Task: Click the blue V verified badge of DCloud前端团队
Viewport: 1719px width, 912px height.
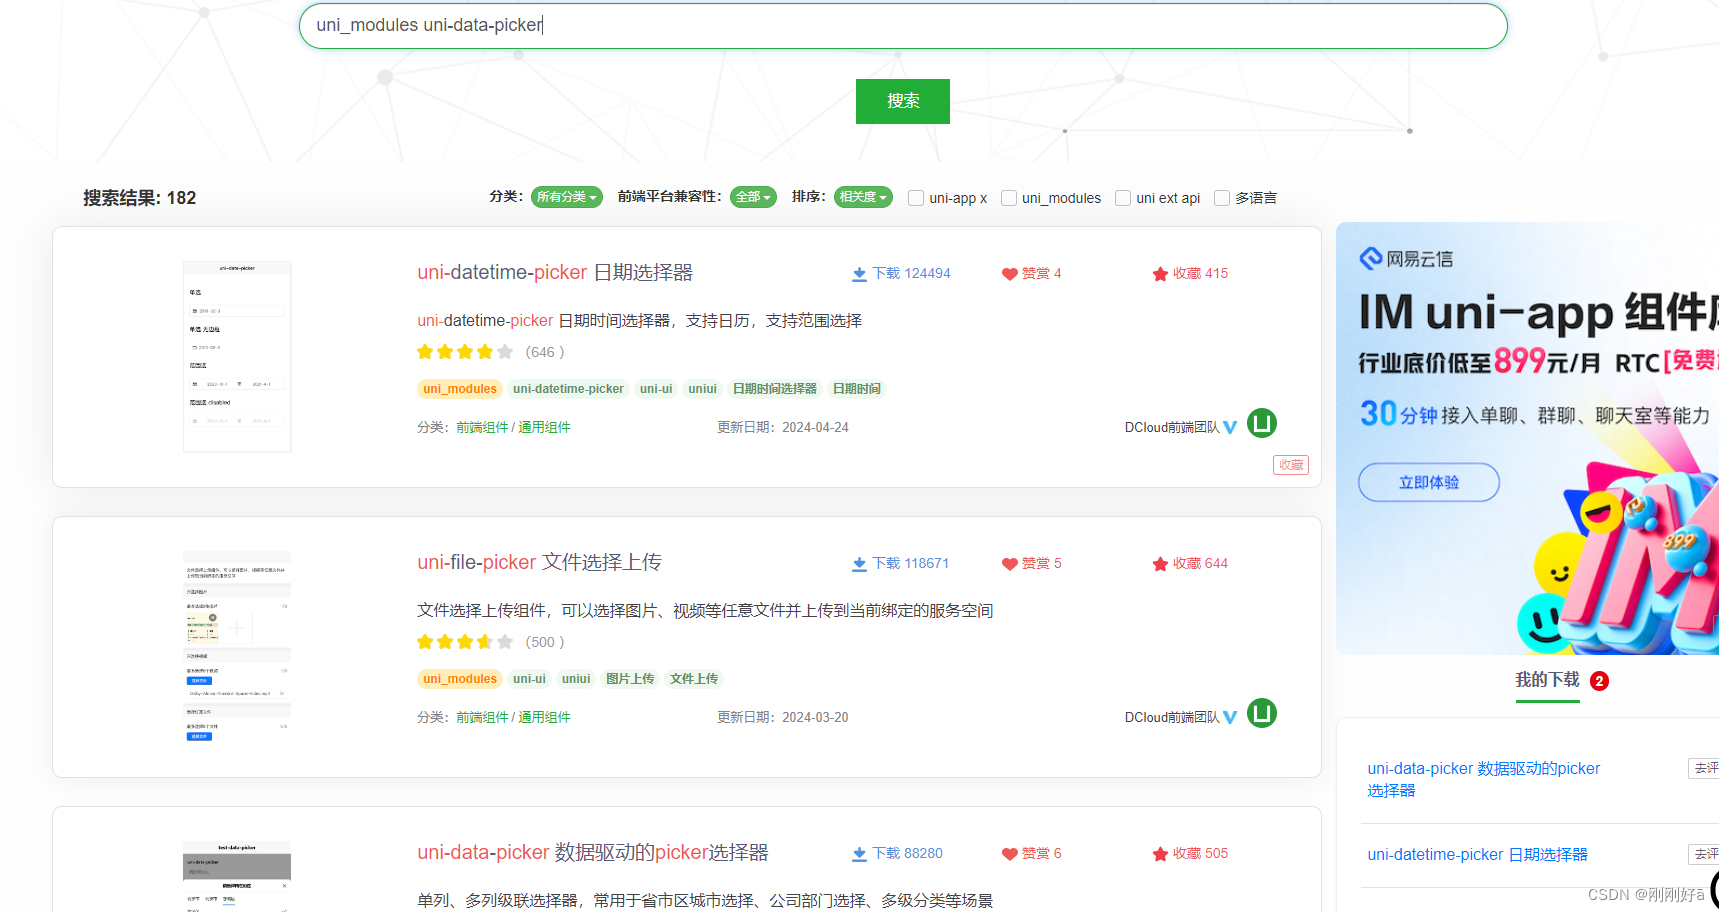Action: click(1231, 426)
